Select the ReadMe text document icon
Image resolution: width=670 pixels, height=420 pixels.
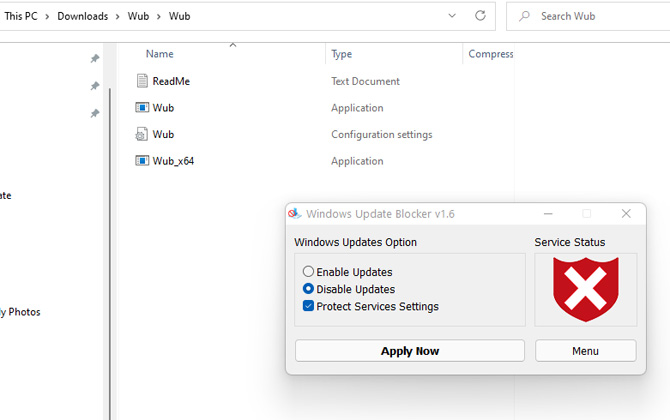[x=142, y=81]
